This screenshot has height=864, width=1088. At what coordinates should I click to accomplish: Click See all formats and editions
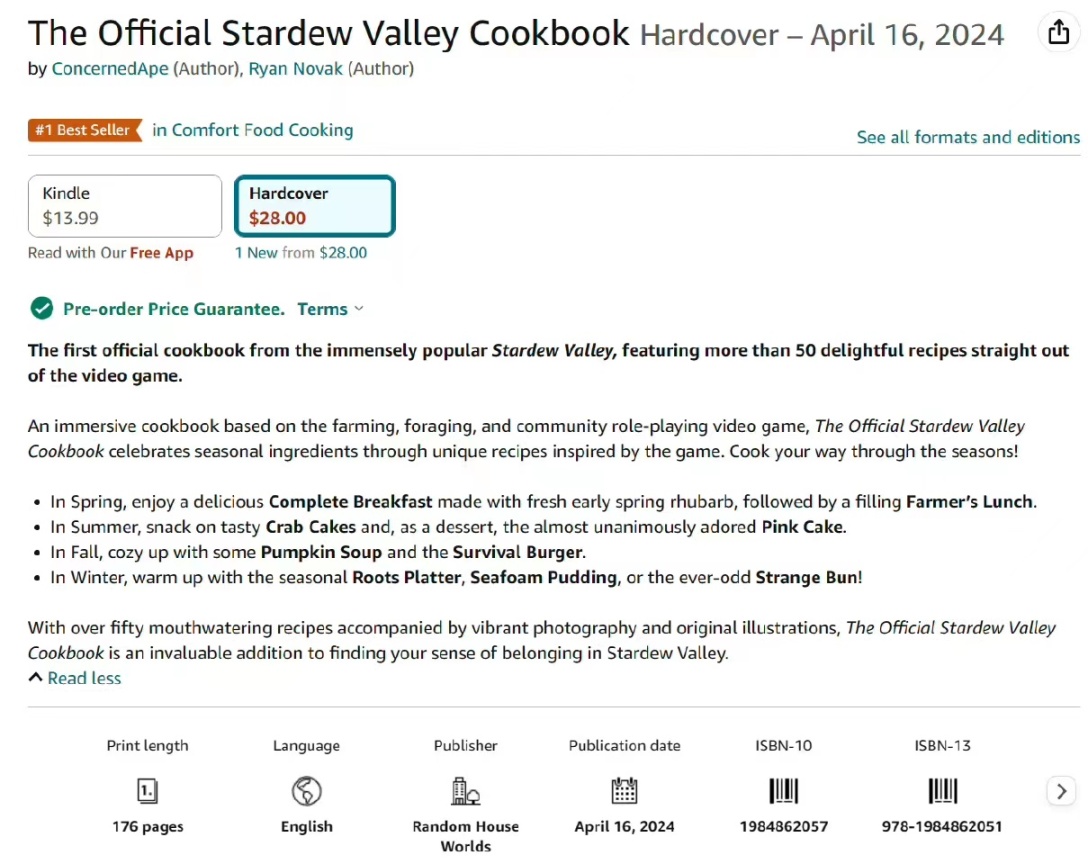point(968,137)
